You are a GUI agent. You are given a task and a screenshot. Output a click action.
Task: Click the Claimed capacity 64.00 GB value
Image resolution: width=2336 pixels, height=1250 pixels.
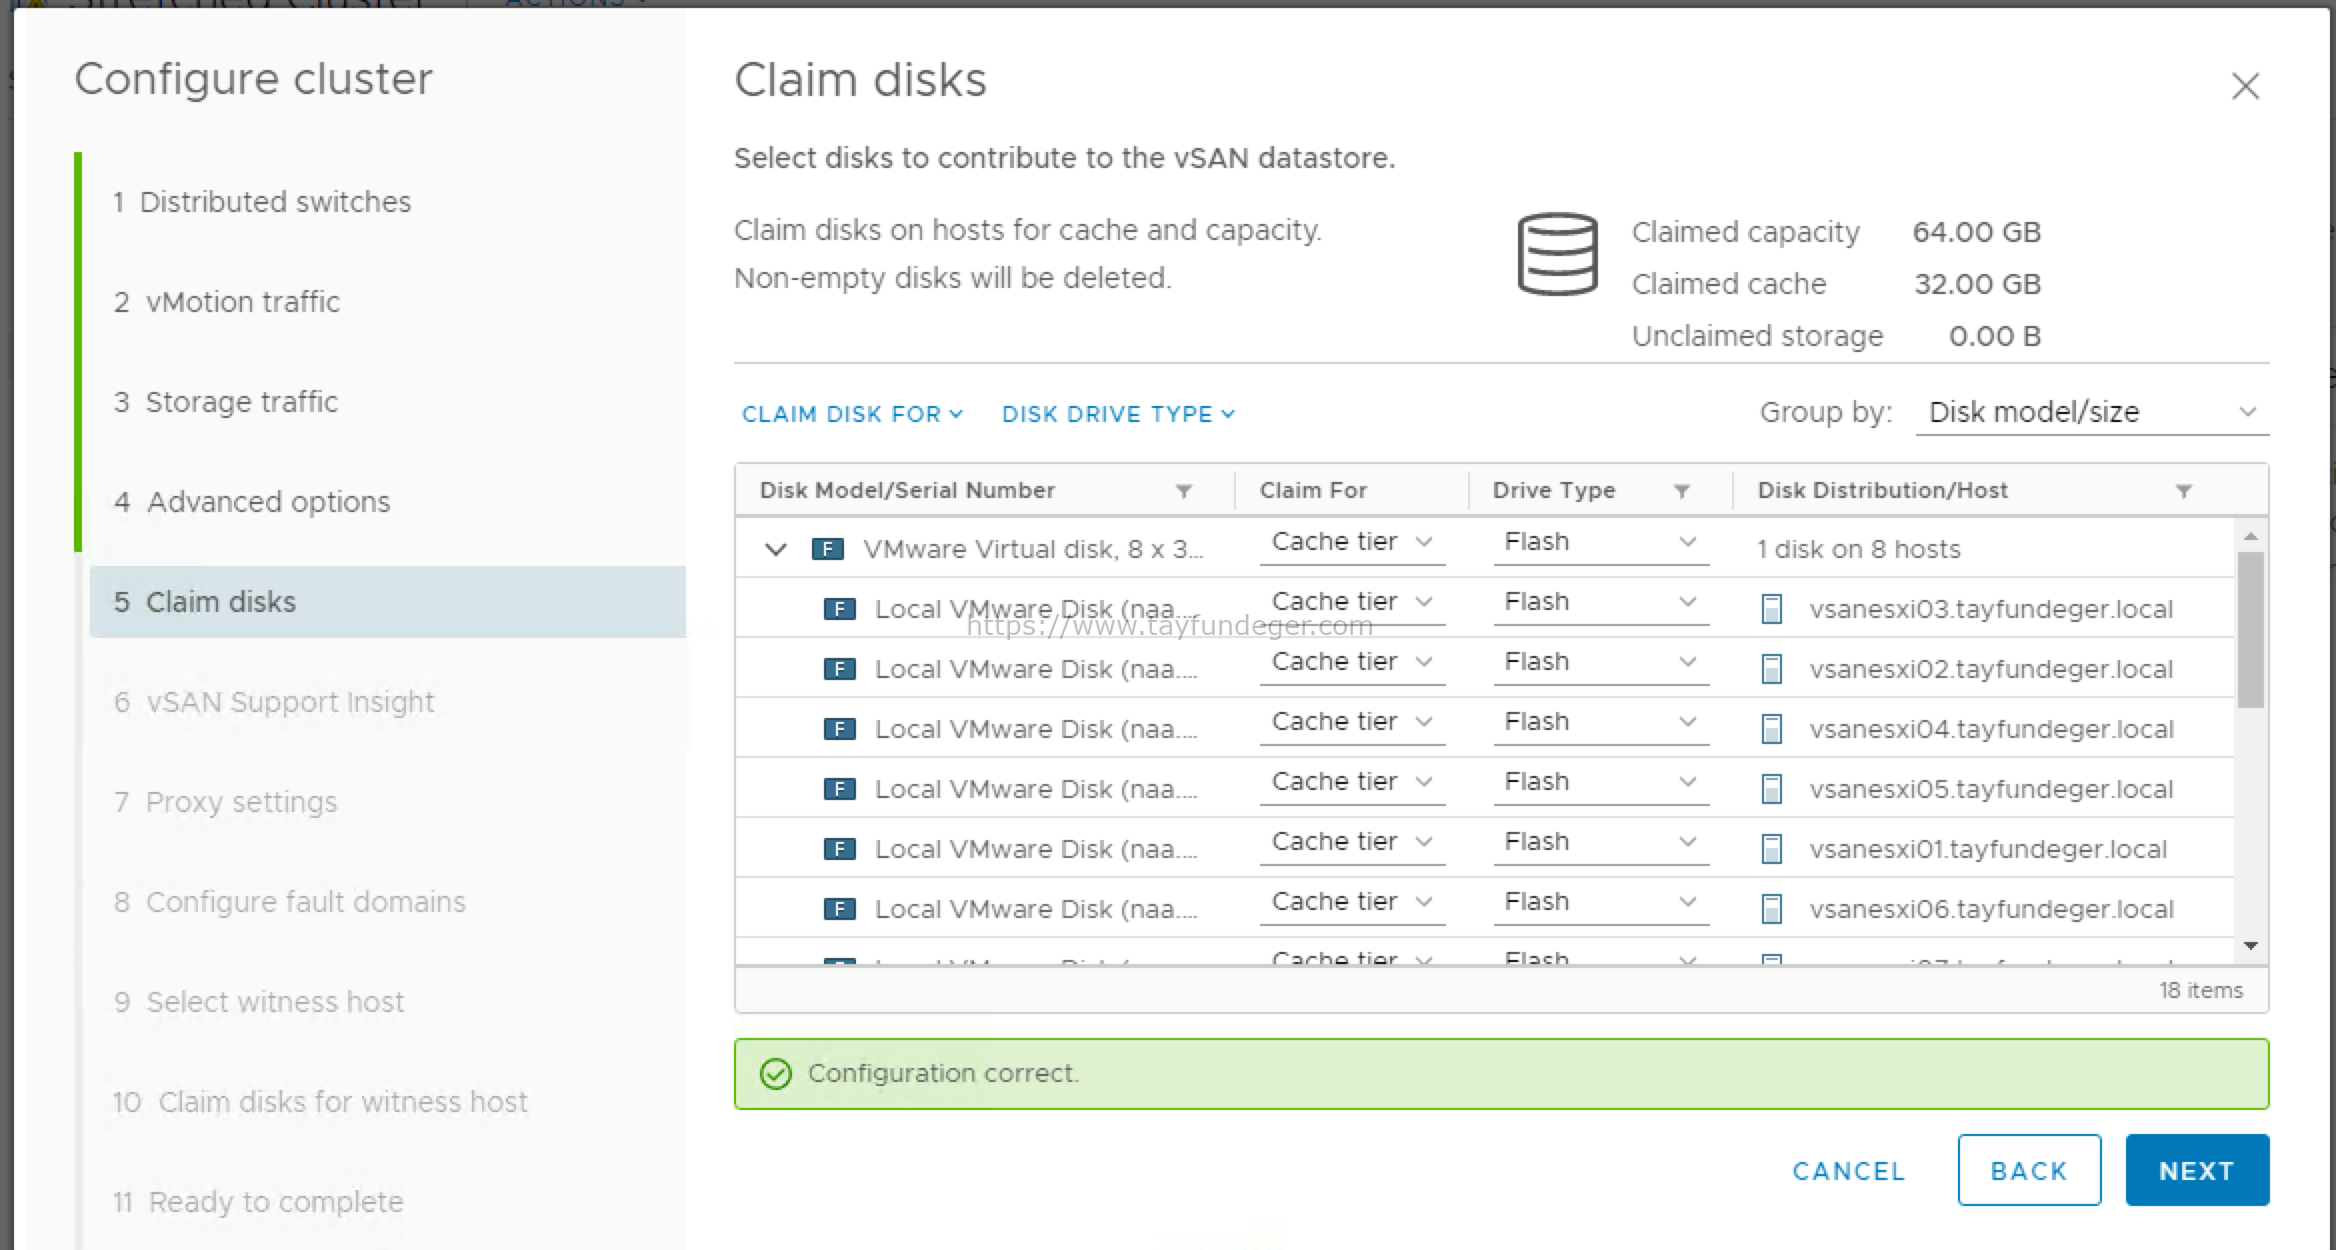point(1976,232)
